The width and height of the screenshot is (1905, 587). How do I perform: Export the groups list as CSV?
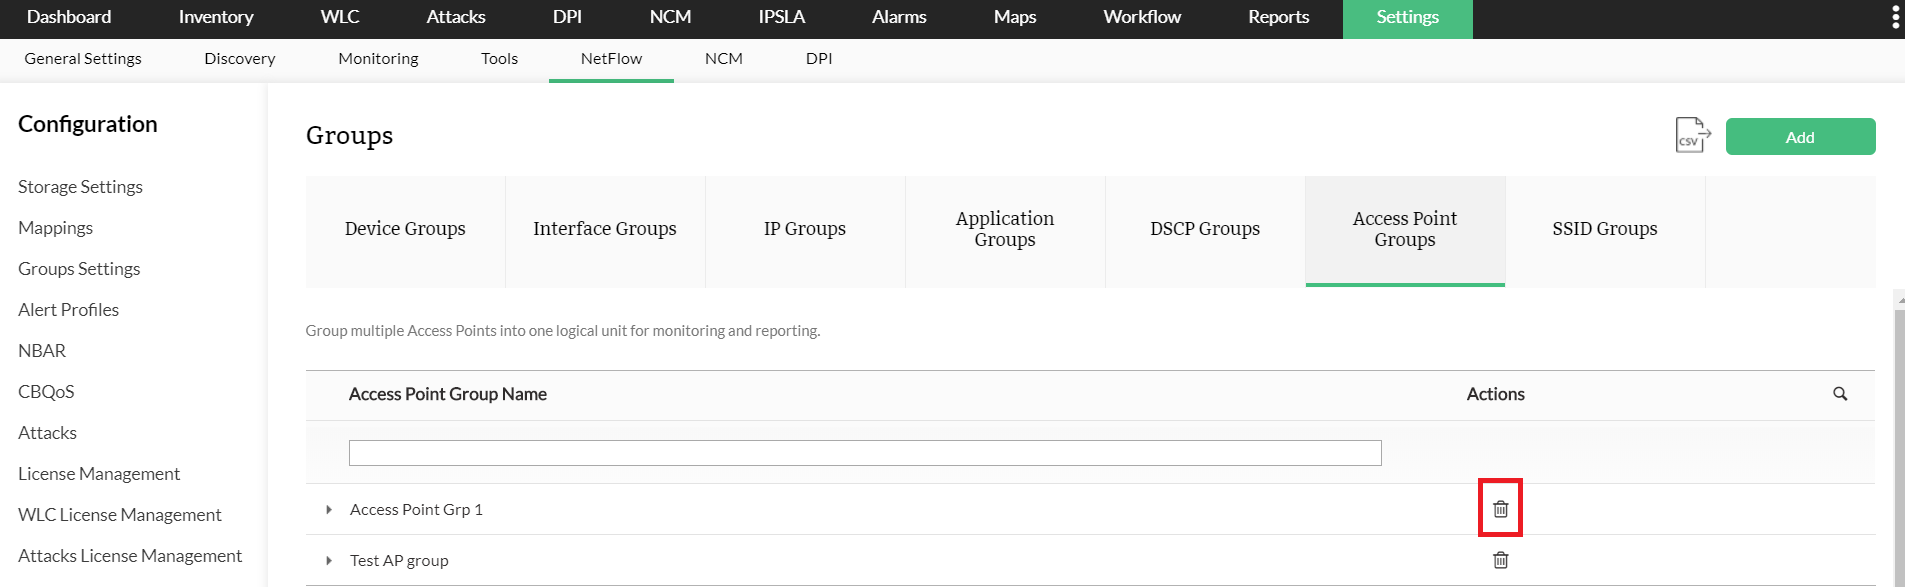[1692, 136]
